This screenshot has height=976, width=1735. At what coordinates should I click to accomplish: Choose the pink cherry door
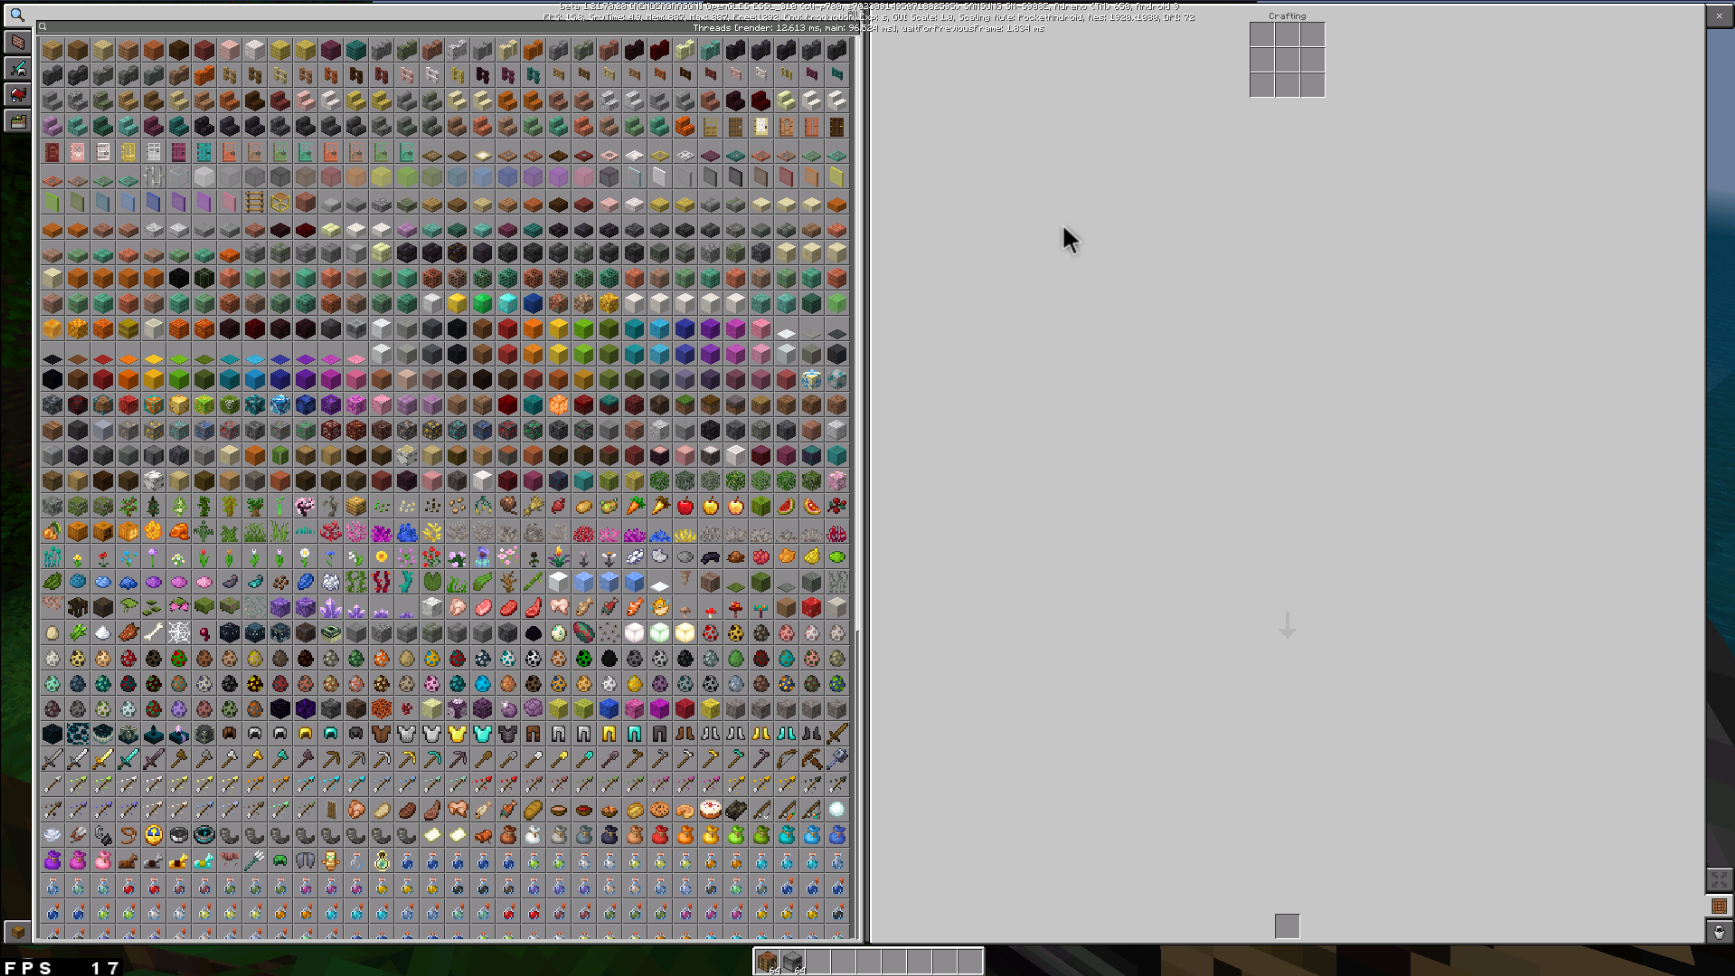[77, 152]
